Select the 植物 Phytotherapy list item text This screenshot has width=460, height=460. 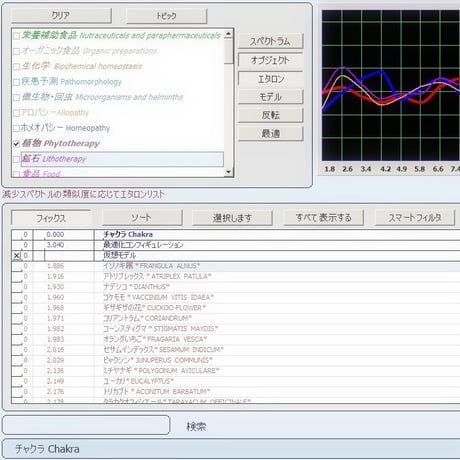(x=61, y=144)
